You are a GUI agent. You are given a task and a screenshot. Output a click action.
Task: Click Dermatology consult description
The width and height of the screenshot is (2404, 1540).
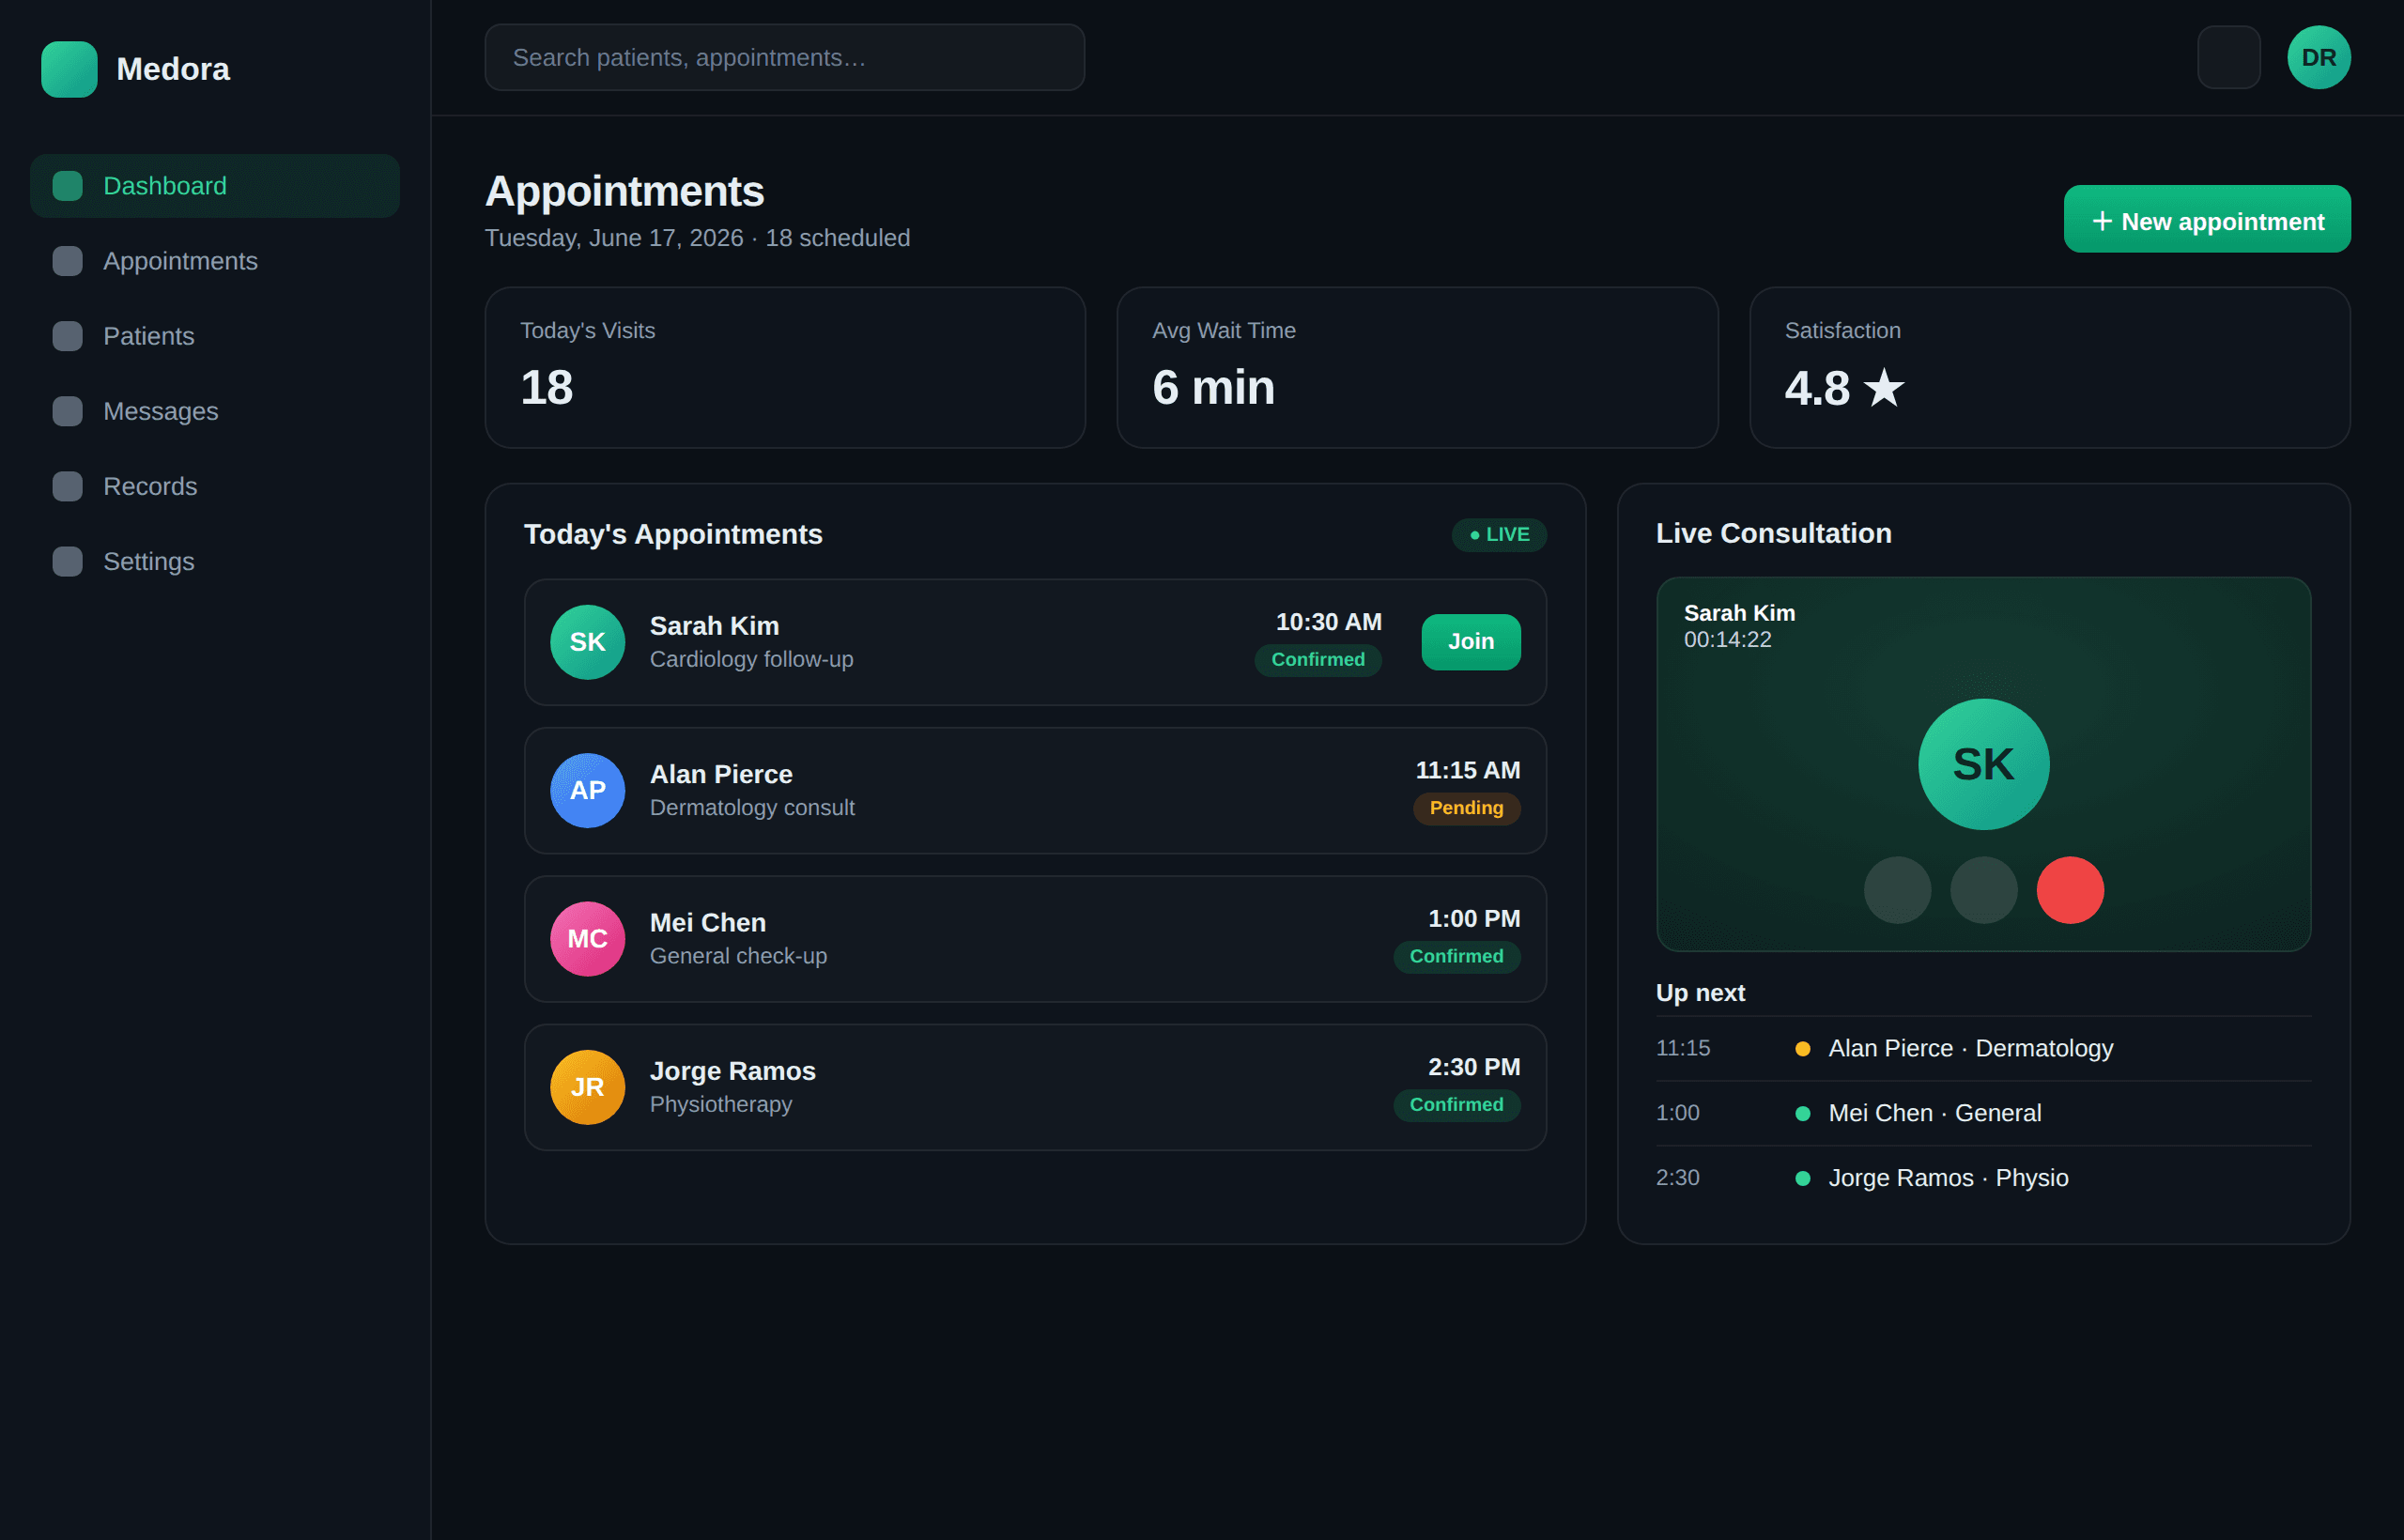click(x=752, y=808)
